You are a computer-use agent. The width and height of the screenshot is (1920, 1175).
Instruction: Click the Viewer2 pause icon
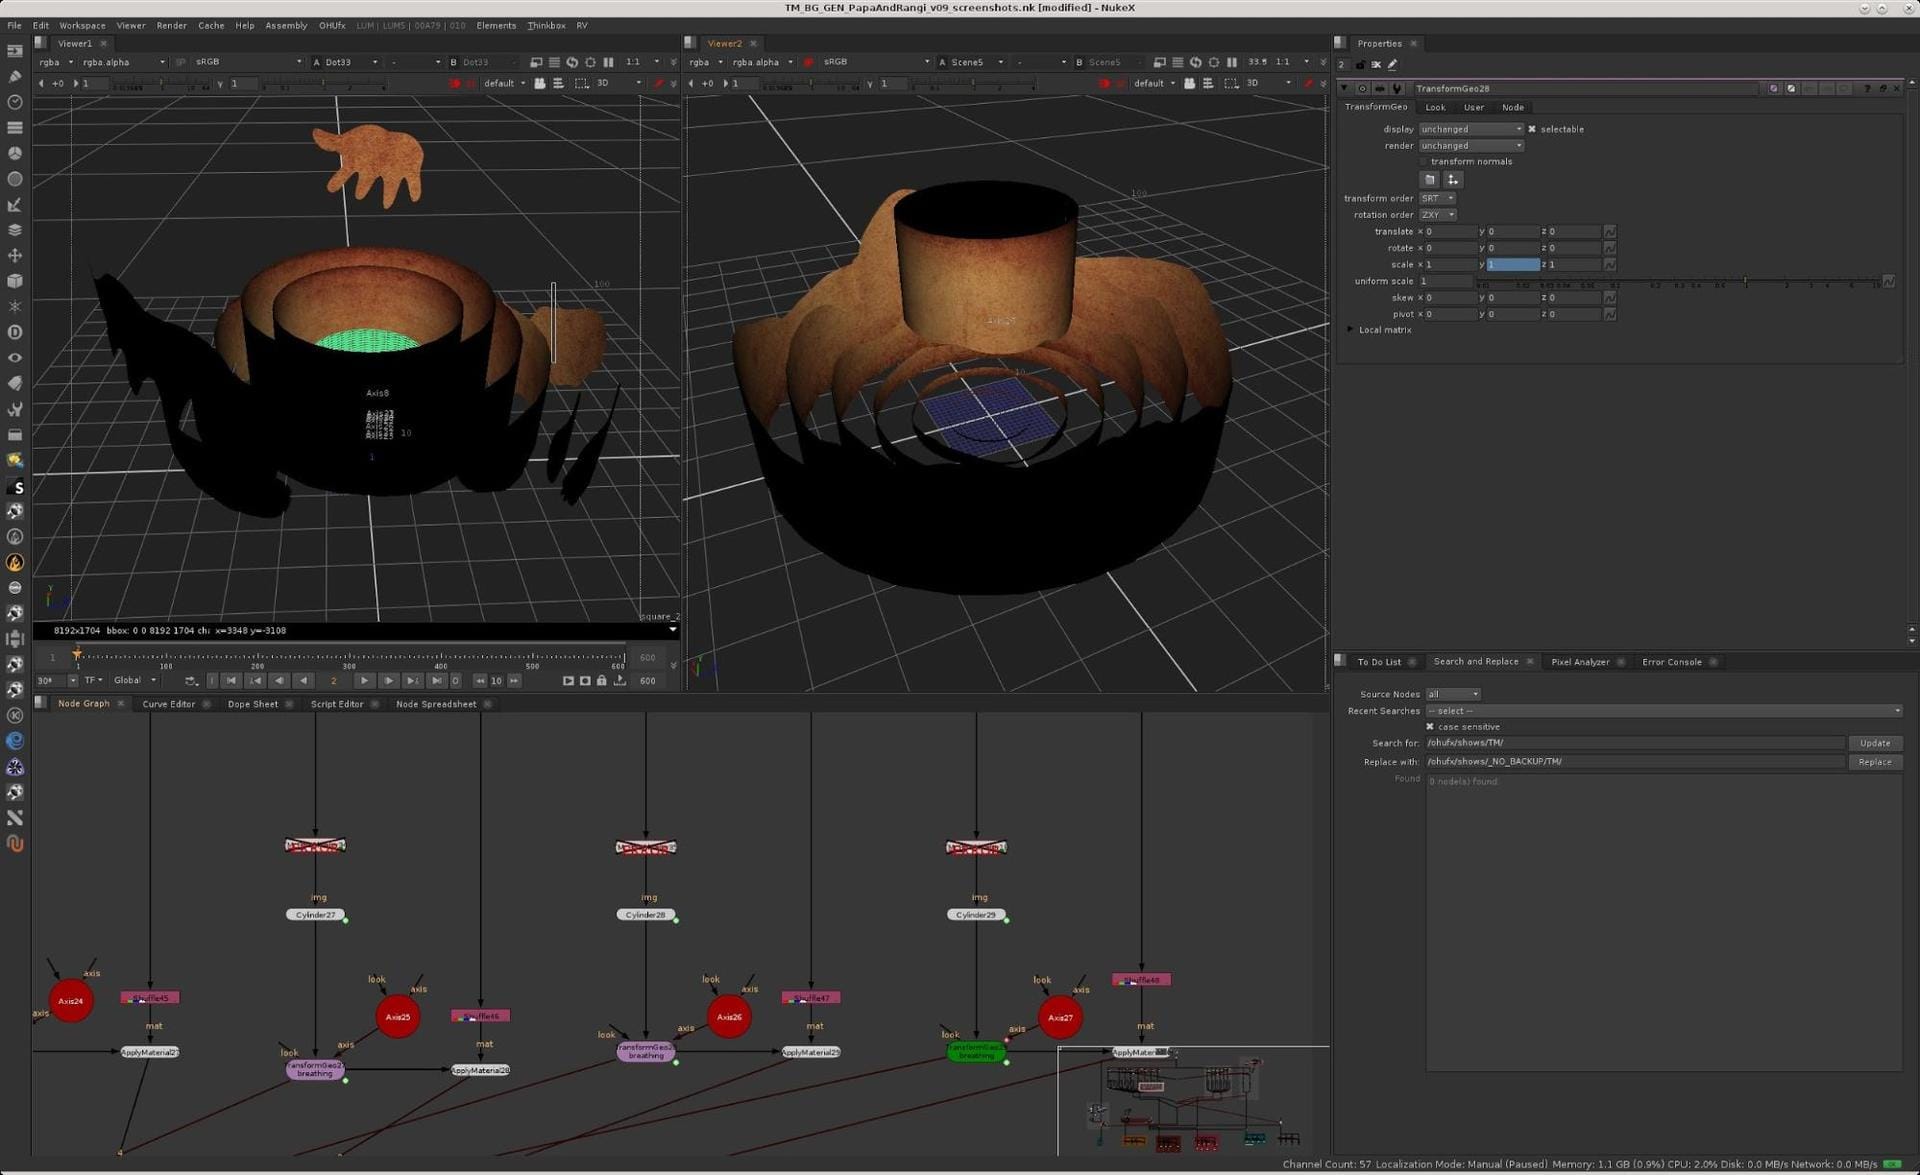1231,62
